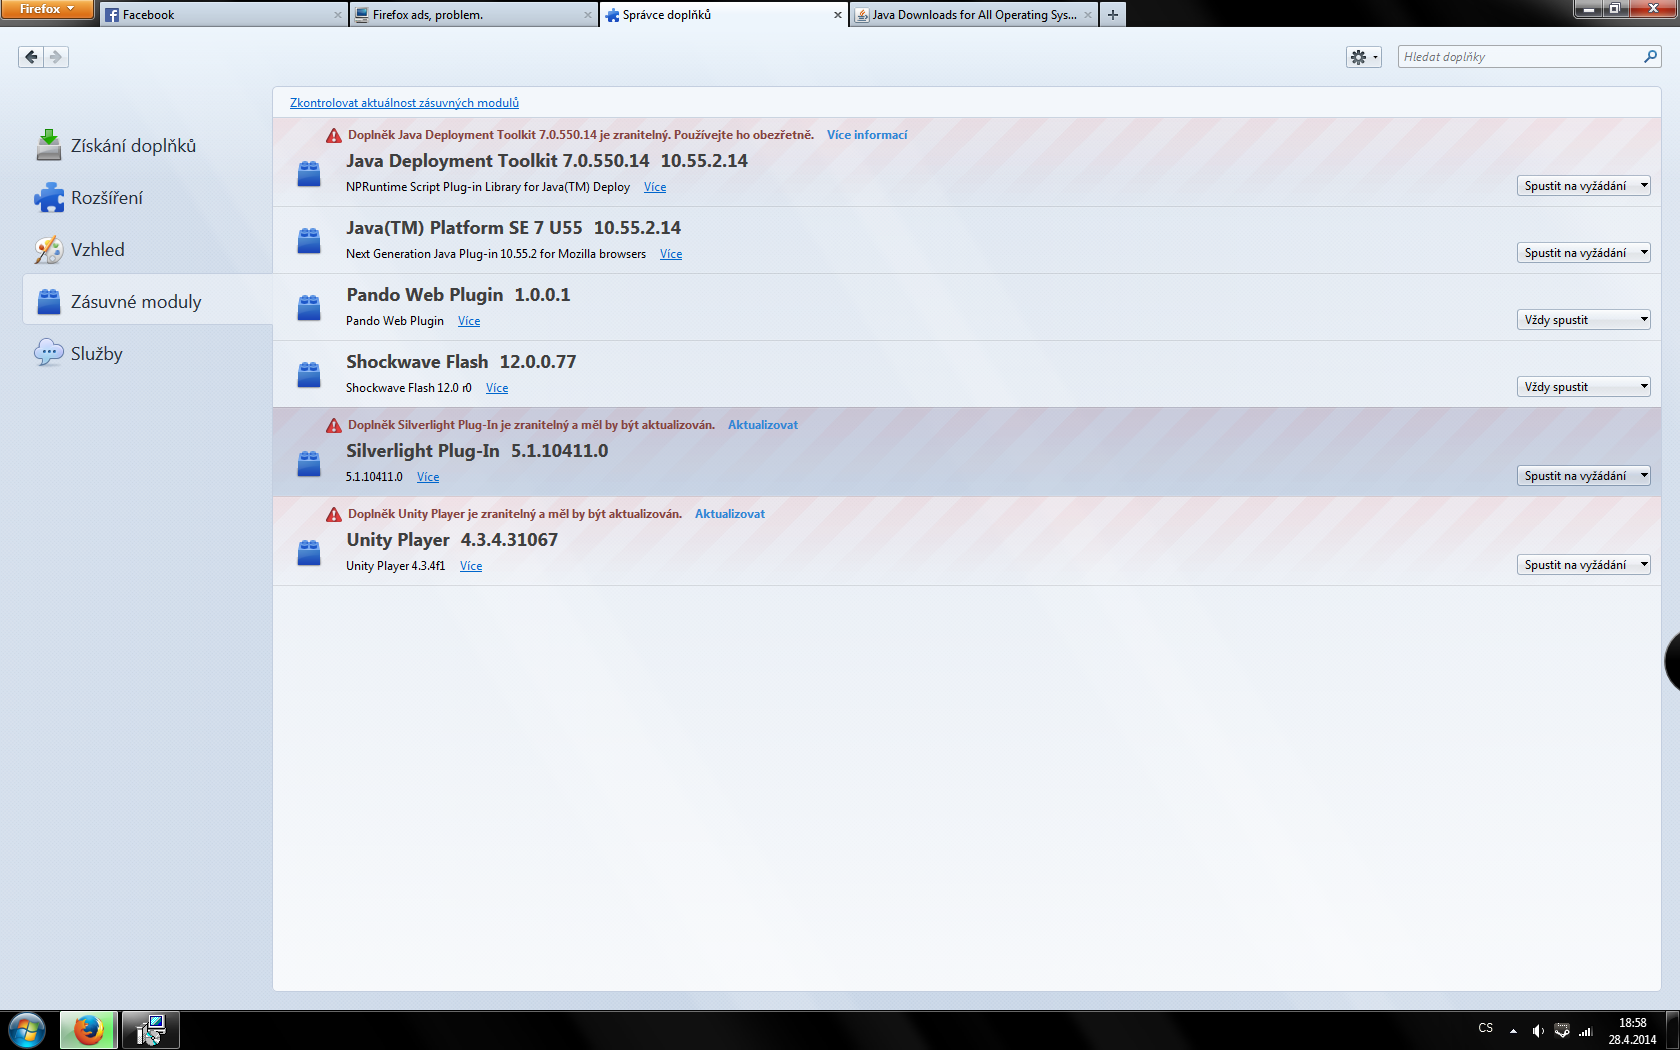
Task: Switch to the Firefox ads, problem tab
Action: click(x=472, y=15)
